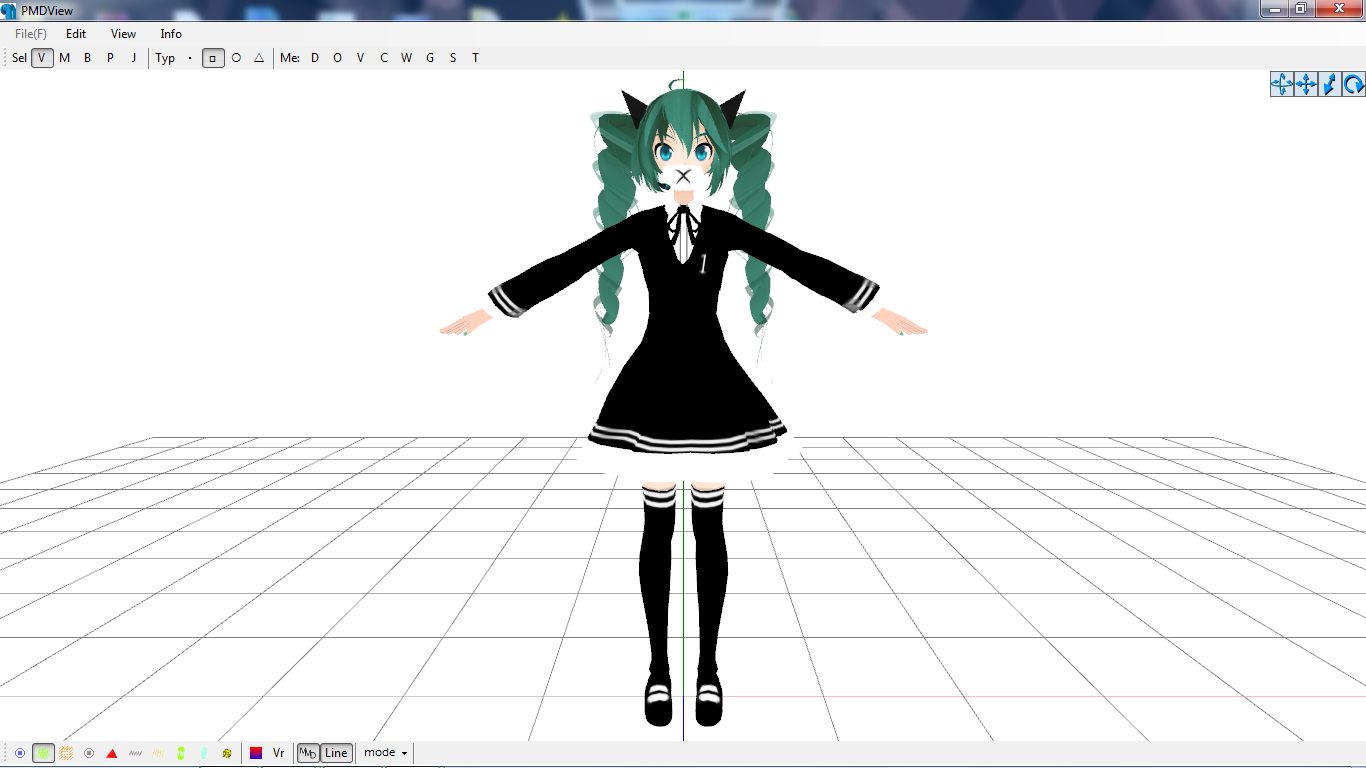Open the Info menu
This screenshot has height=768, width=1366.
pyautogui.click(x=171, y=34)
